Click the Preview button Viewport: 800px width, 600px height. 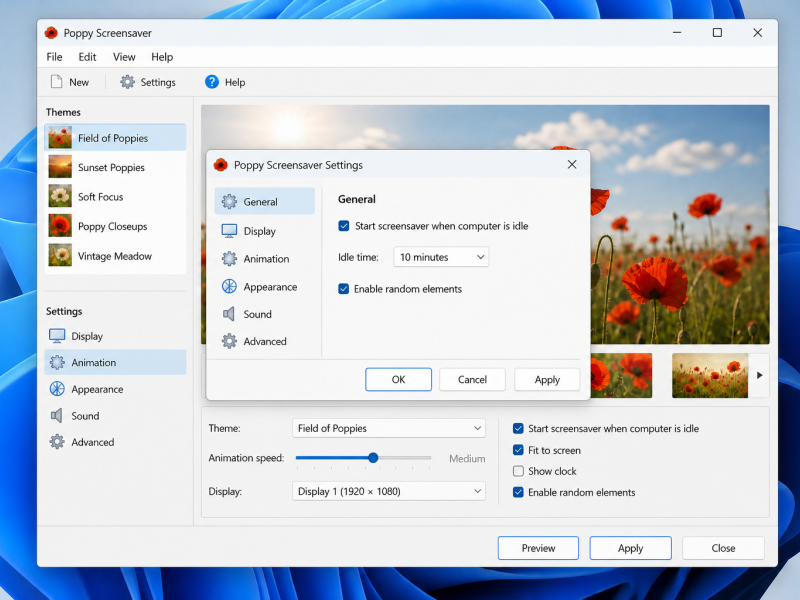click(x=538, y=547)
